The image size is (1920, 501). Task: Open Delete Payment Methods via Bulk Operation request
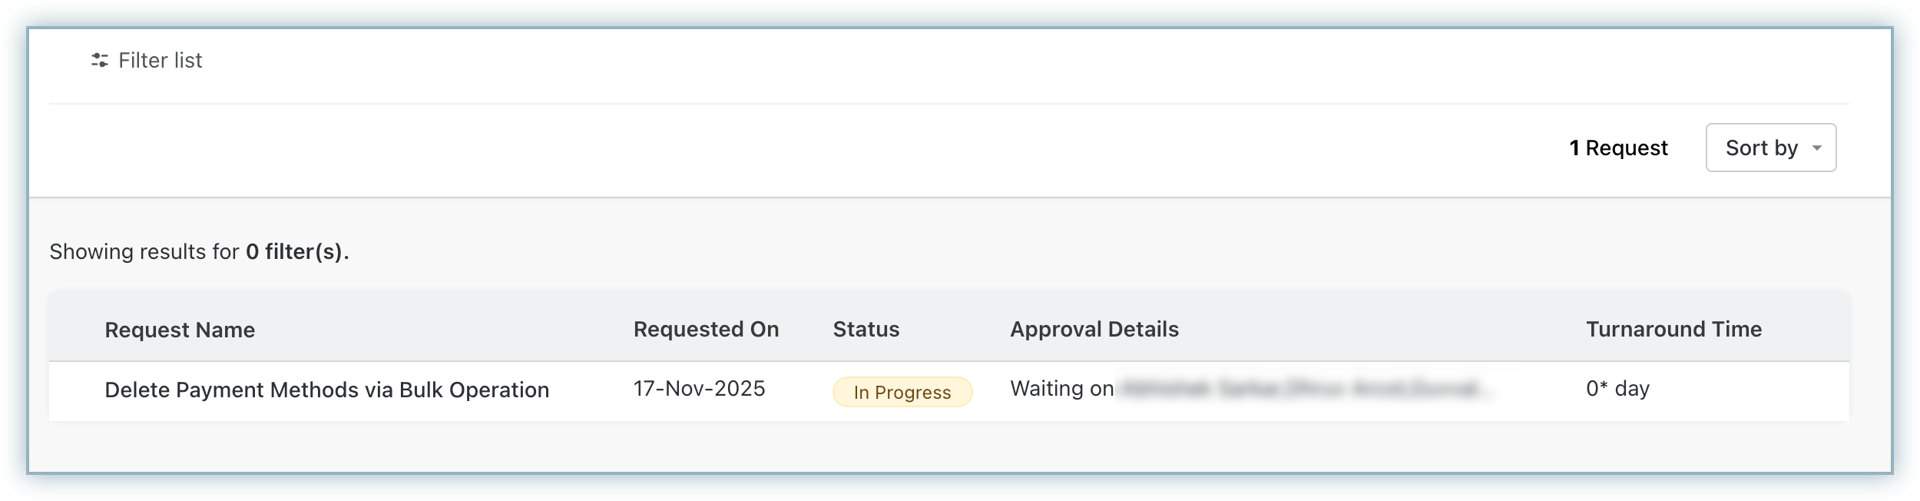[327, 390]
